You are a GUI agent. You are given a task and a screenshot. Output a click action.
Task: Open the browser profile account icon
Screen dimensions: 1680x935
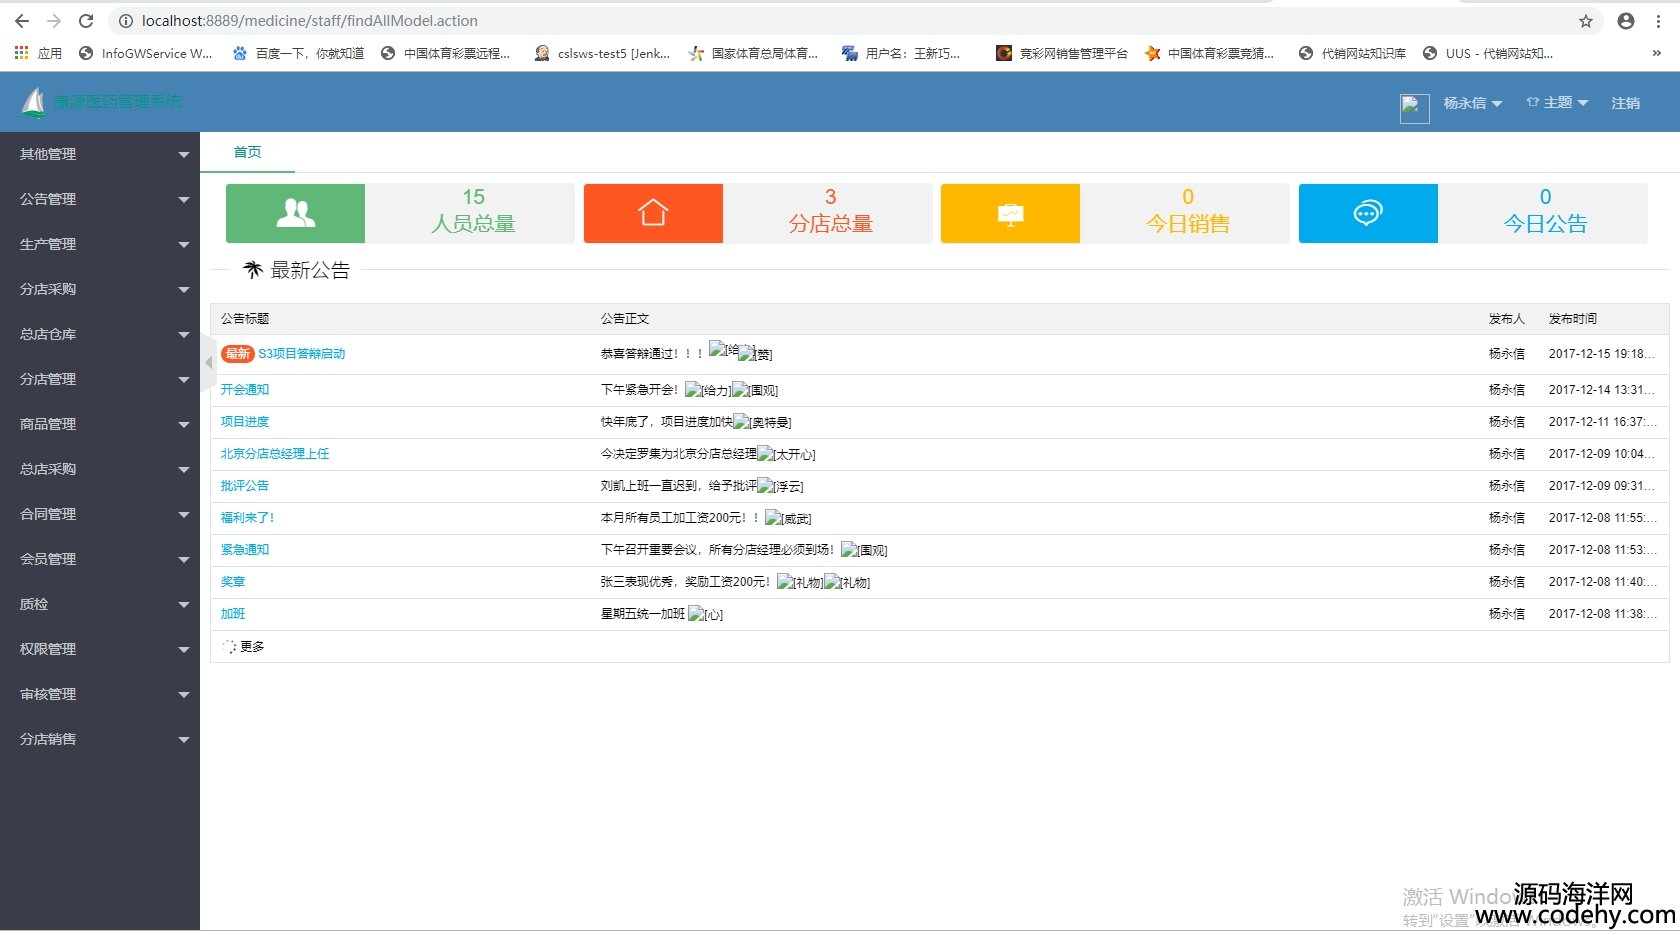click(x=1626, y=21)
